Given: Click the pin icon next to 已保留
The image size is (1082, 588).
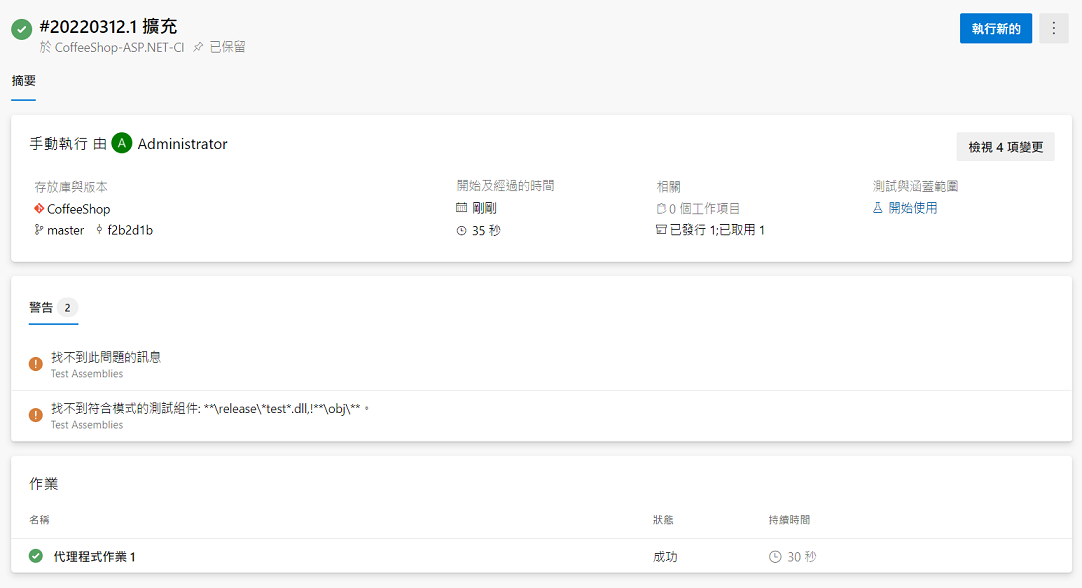Looking at the screenshot, I should click(199, 45).
